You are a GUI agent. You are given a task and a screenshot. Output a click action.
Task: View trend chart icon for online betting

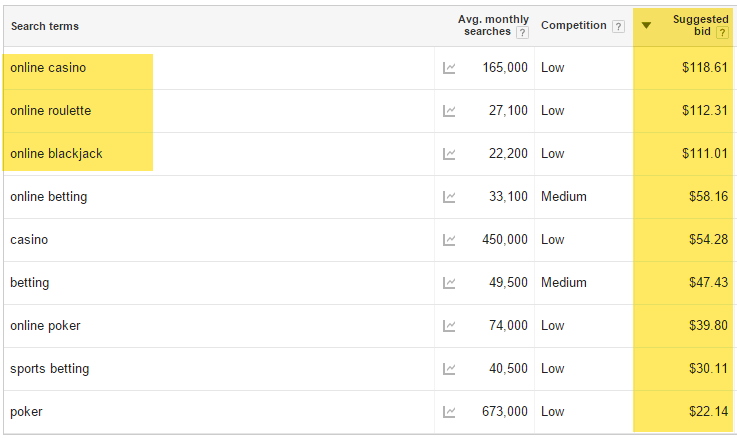pos(449,197)
